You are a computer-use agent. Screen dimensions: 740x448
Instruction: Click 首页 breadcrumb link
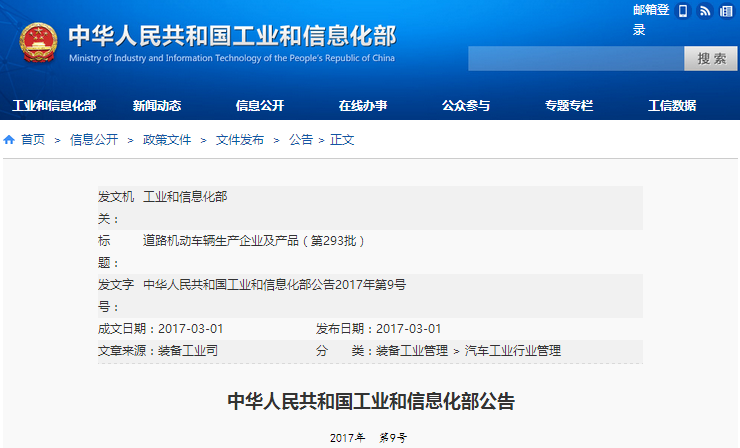coord(33,140)
